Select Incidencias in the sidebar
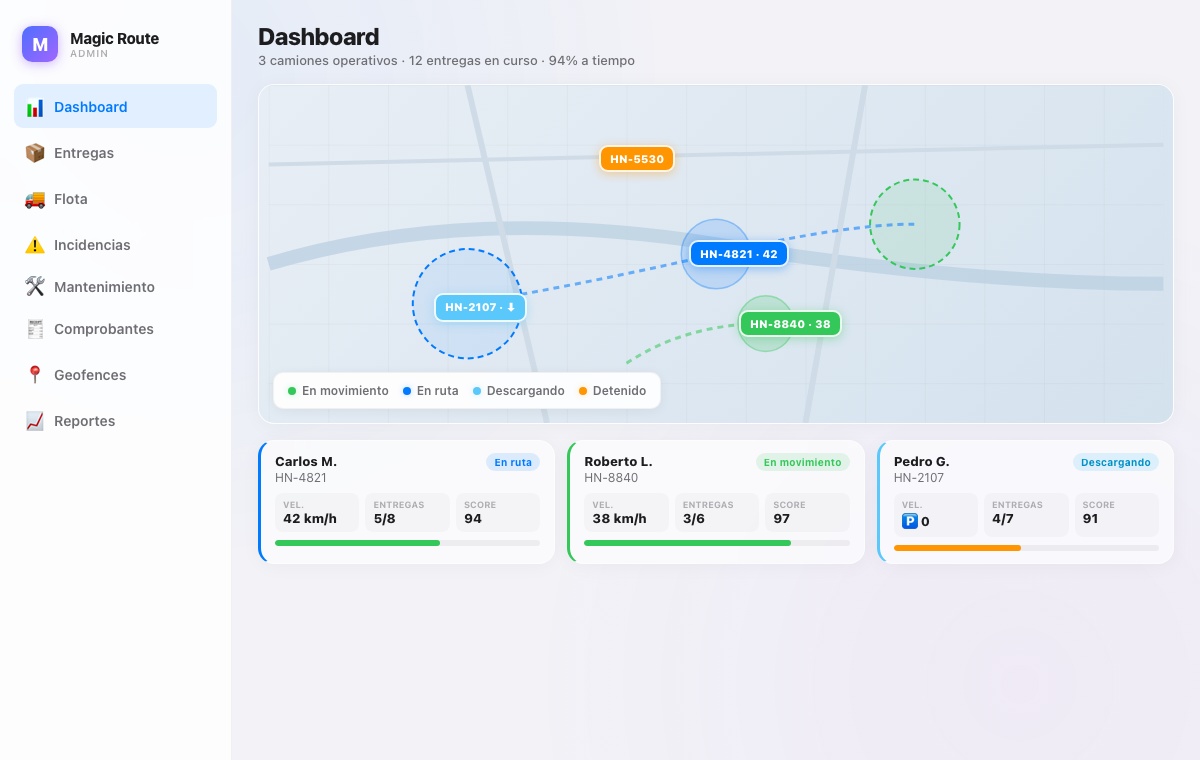 click(x=115, y=244)
